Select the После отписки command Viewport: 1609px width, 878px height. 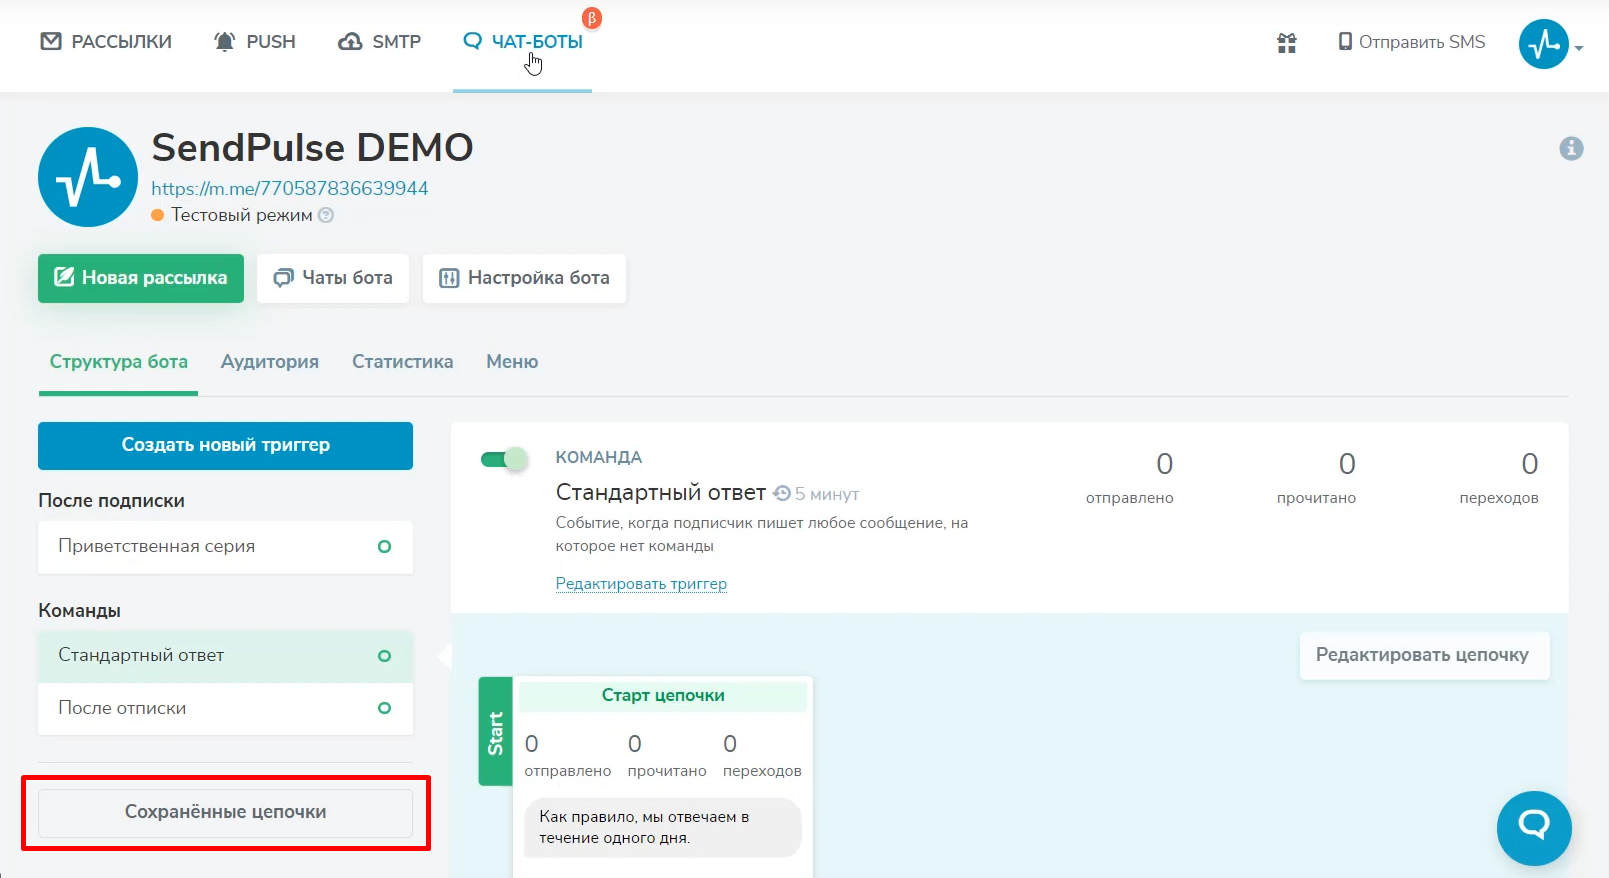pos(225,709)
